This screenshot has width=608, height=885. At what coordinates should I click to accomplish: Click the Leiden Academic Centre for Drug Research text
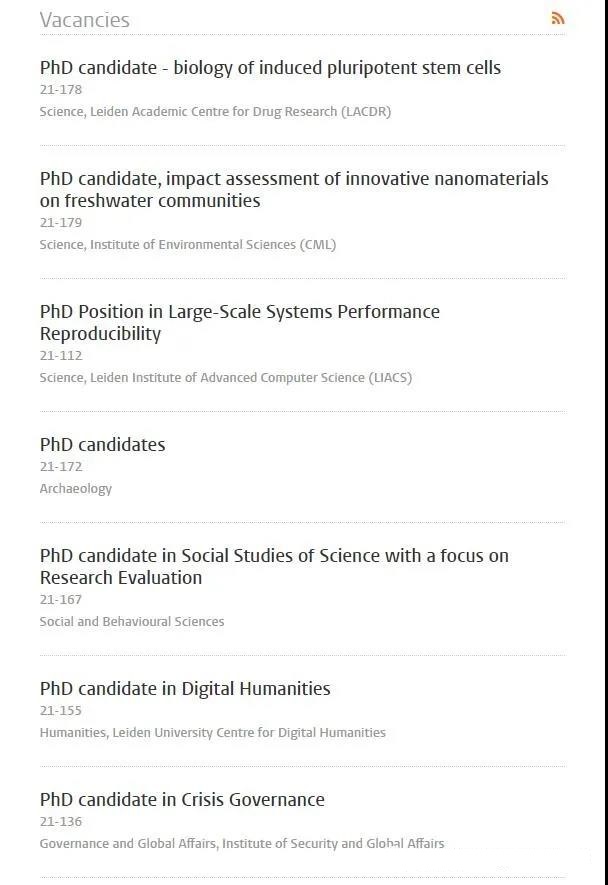[240, 112]
